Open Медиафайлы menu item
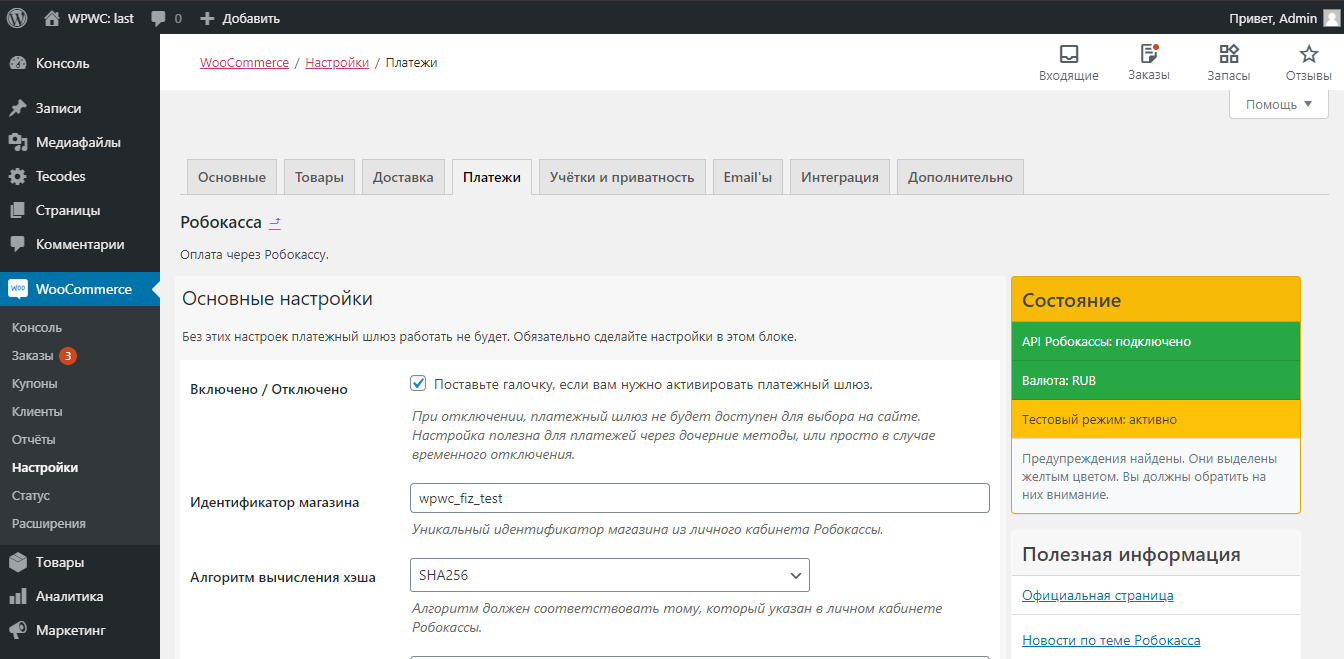This screenshot has height=659, width=1344. [80, 142]
